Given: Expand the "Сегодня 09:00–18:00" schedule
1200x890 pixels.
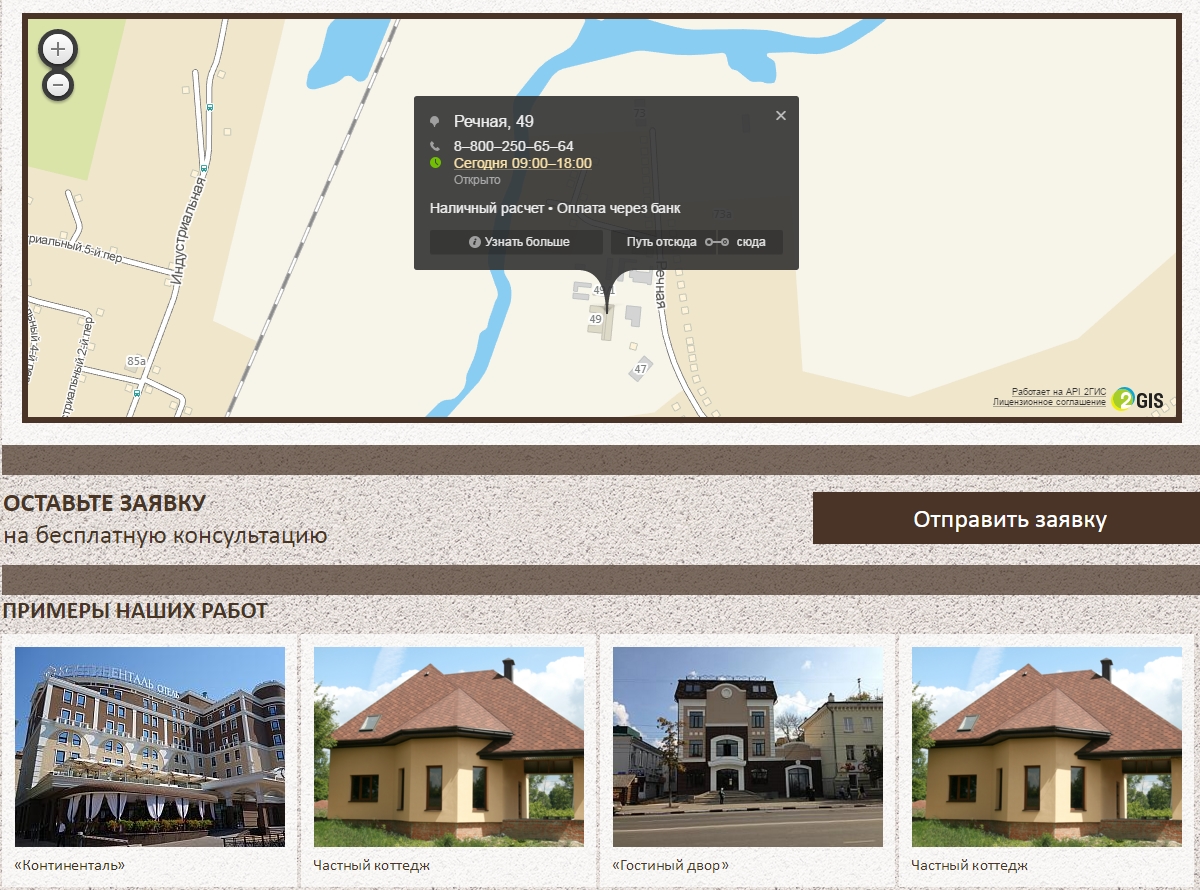Looking at the screenshot, I should pyautogui.click(x=522, y=163).
